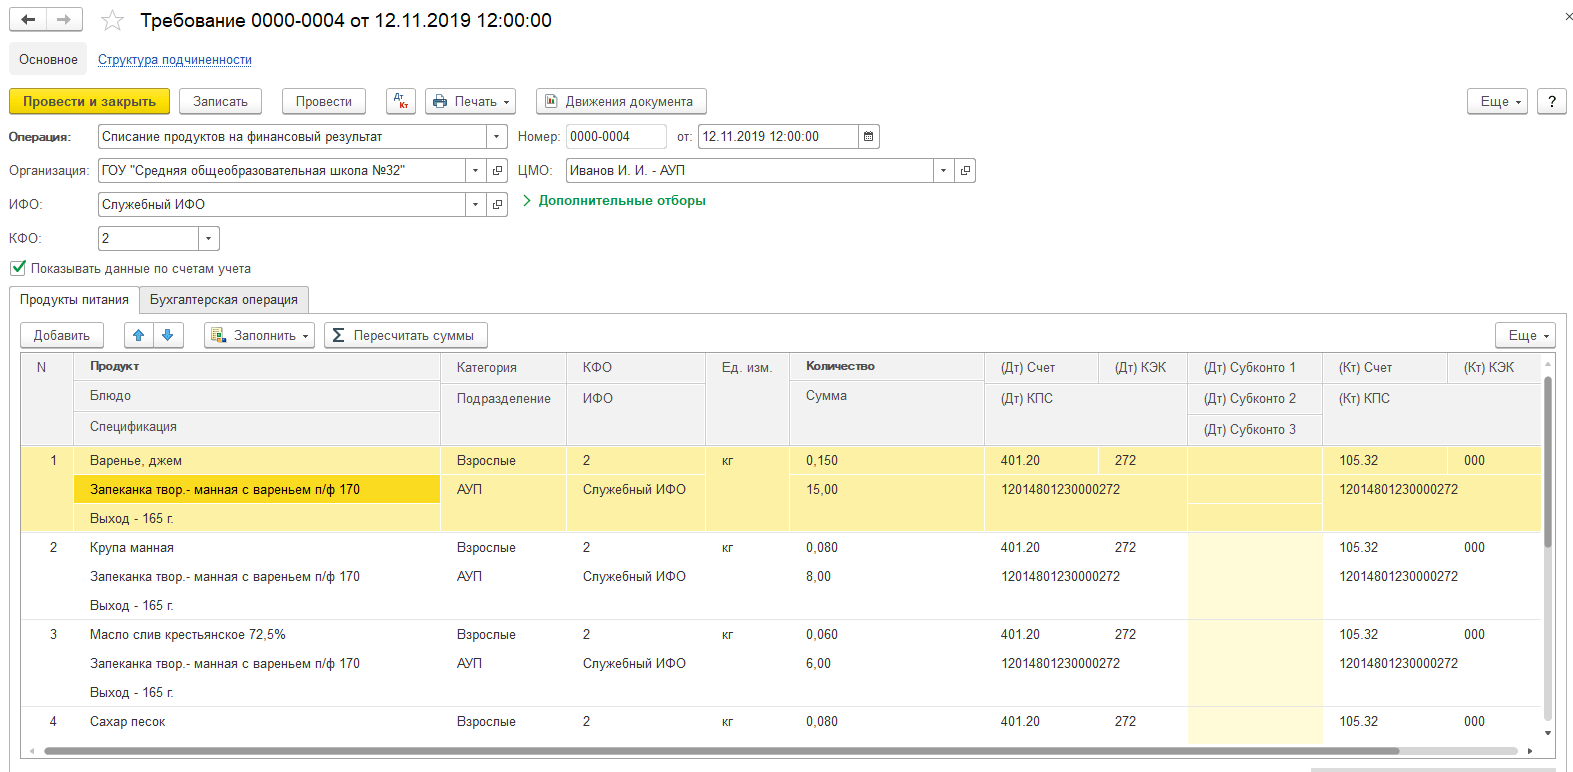This screenshot has width=1573, height=772.
Task: Open the КФО dropdown
Action: tap(208, 239)
